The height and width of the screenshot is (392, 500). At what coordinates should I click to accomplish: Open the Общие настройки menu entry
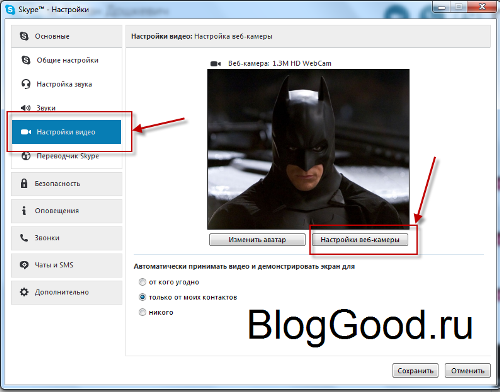(x=67, y=60)
